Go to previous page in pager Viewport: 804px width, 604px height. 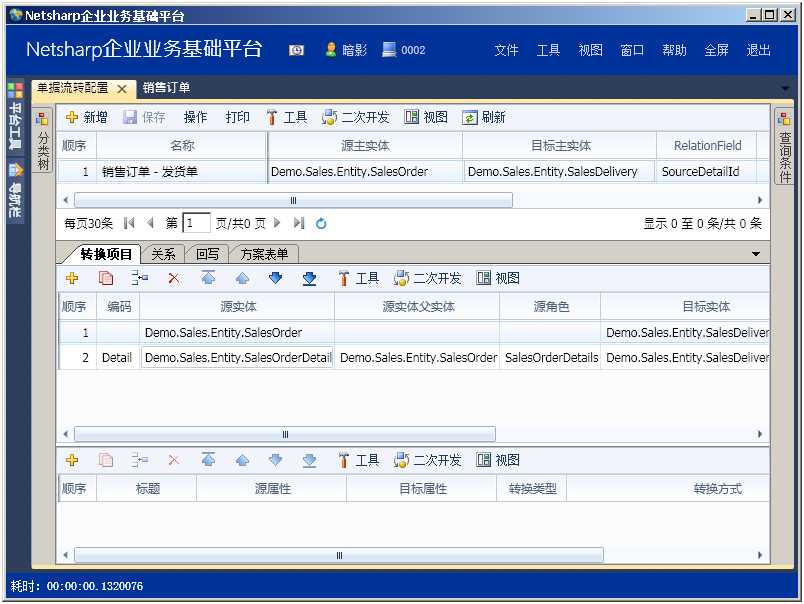point(150,223)
